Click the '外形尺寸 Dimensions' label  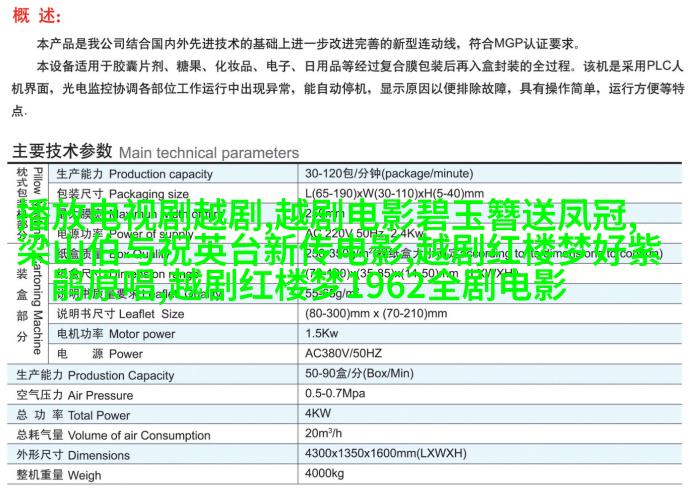click(x=73, y=455)
